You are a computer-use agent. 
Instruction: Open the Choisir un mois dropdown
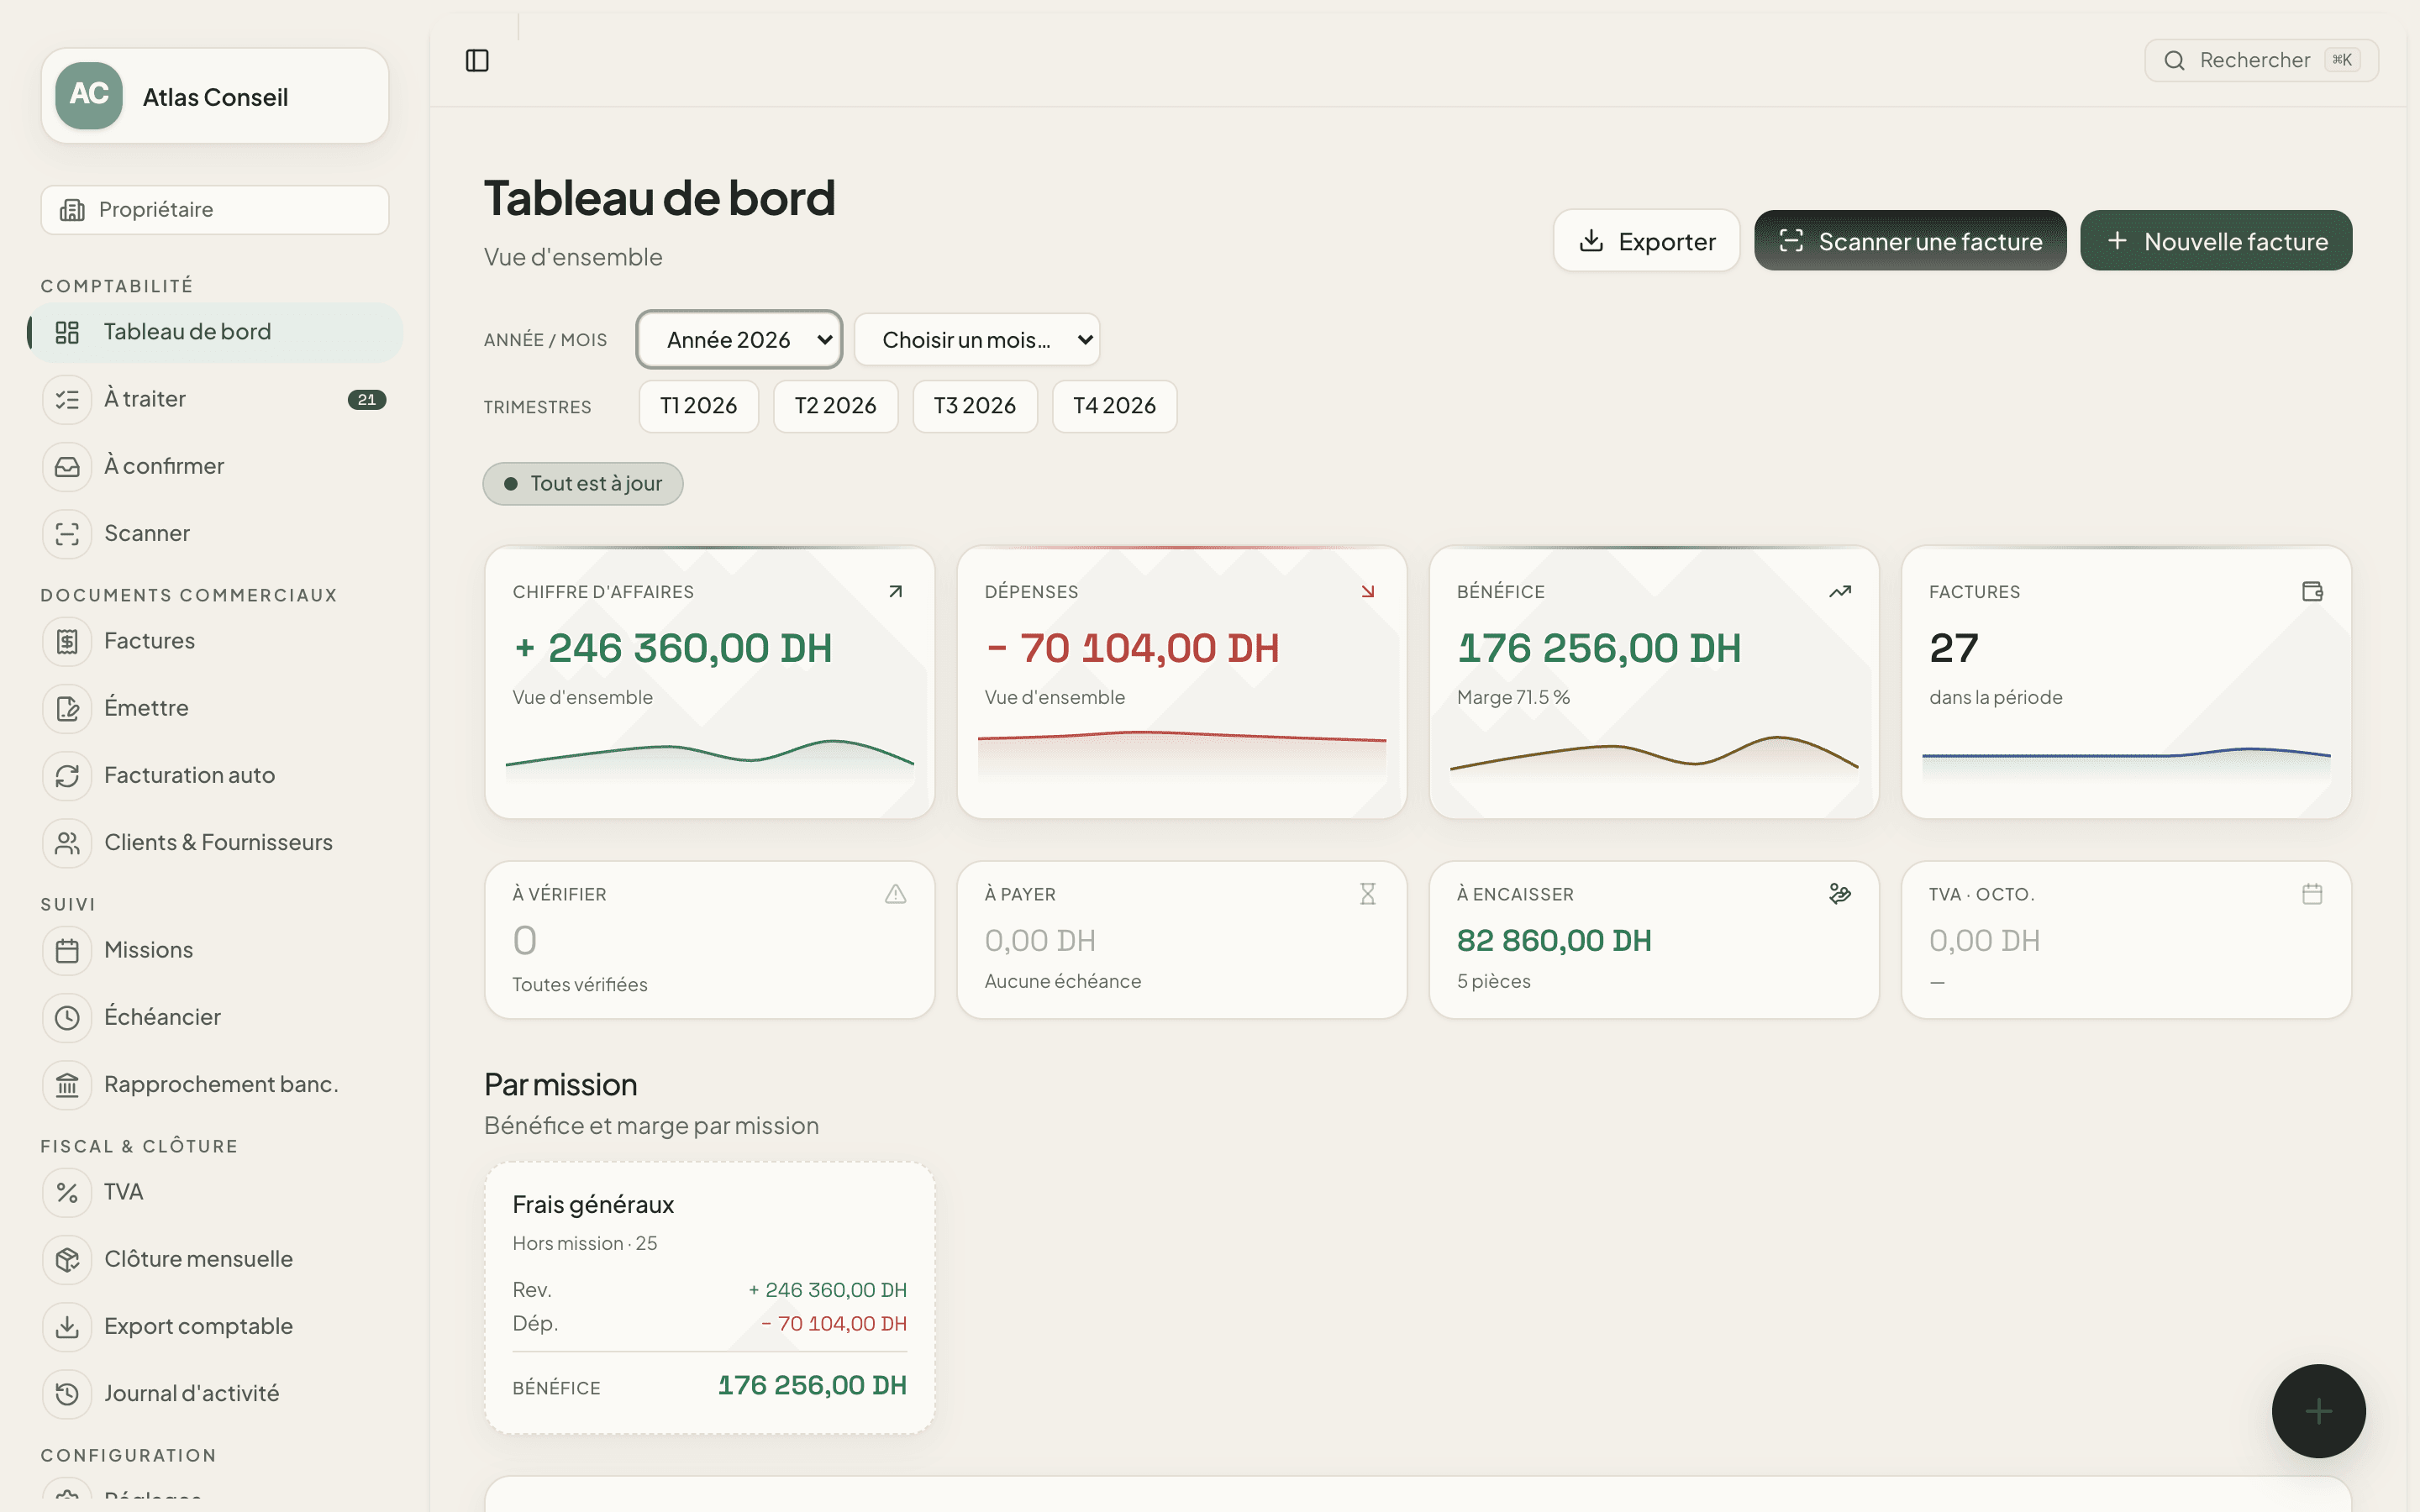(977, 340)
